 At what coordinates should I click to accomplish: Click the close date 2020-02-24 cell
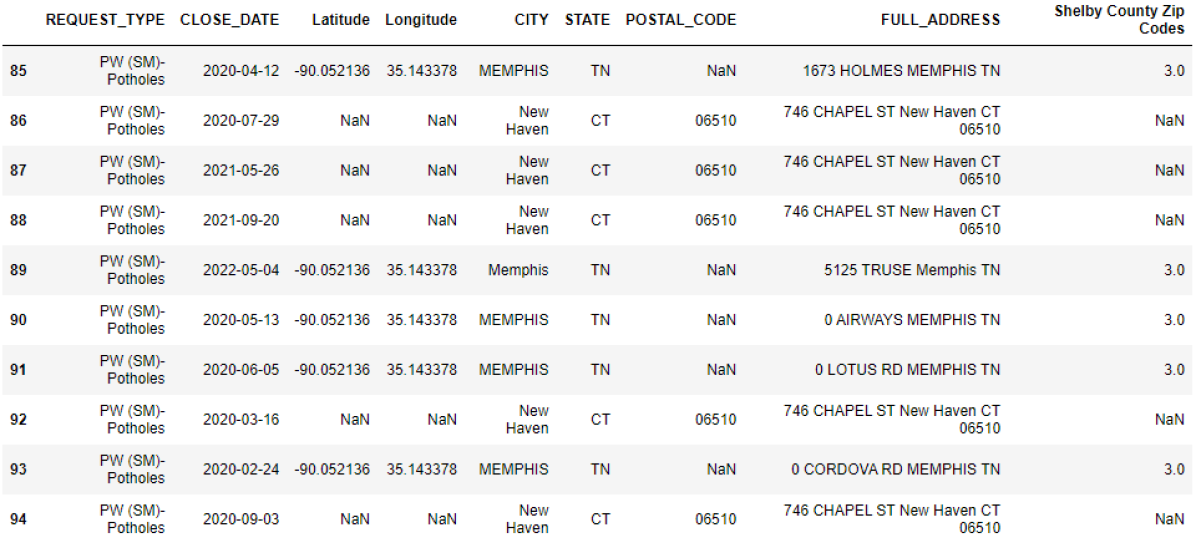(241, 469)
